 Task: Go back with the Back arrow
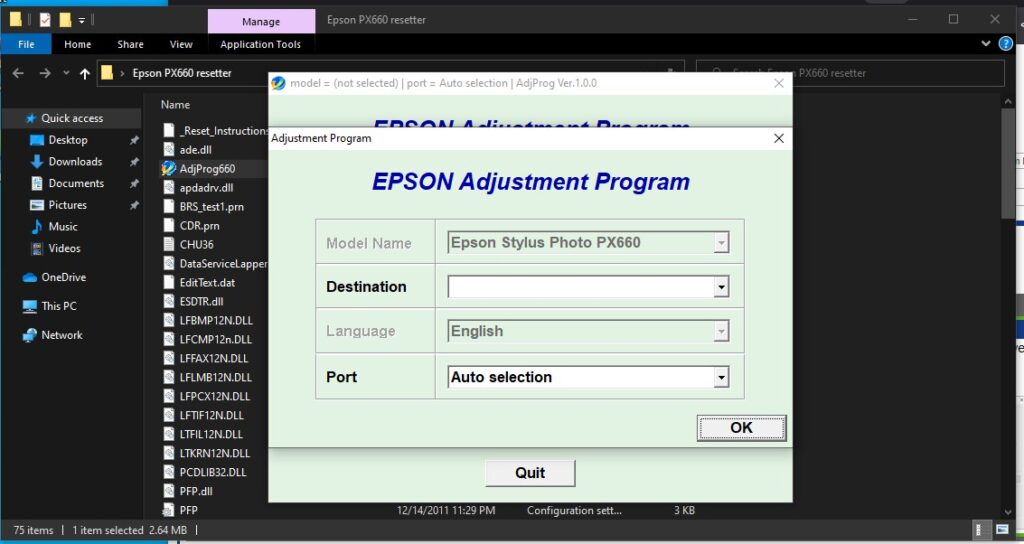pos(18,73)
